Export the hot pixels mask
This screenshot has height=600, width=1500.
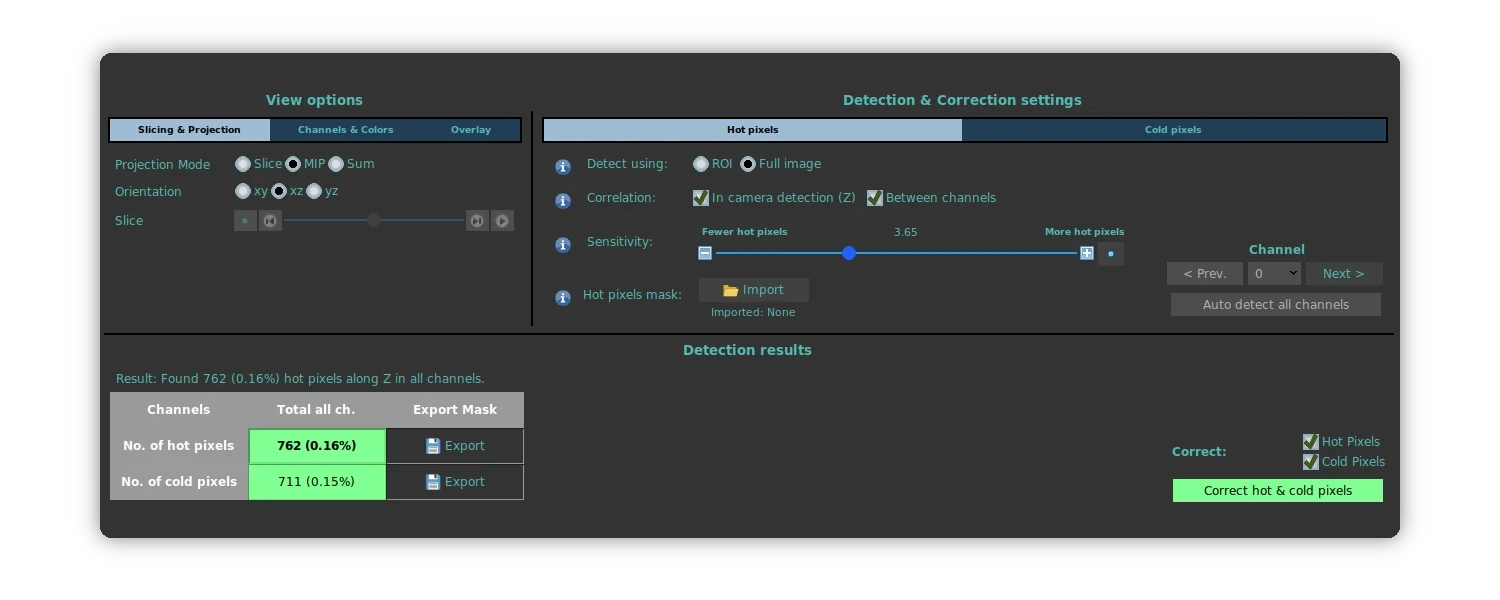455,446
